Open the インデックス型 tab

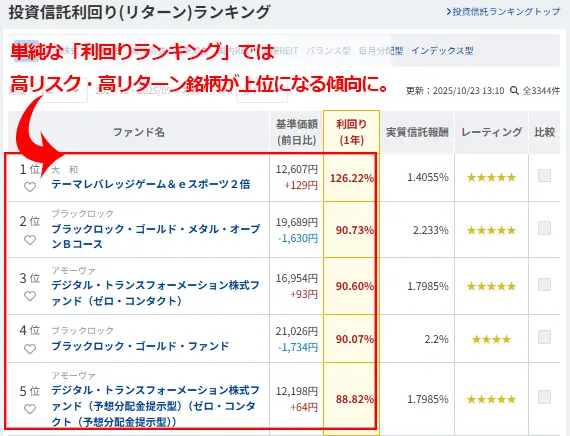pyautogui.click(x=442, y=51)
